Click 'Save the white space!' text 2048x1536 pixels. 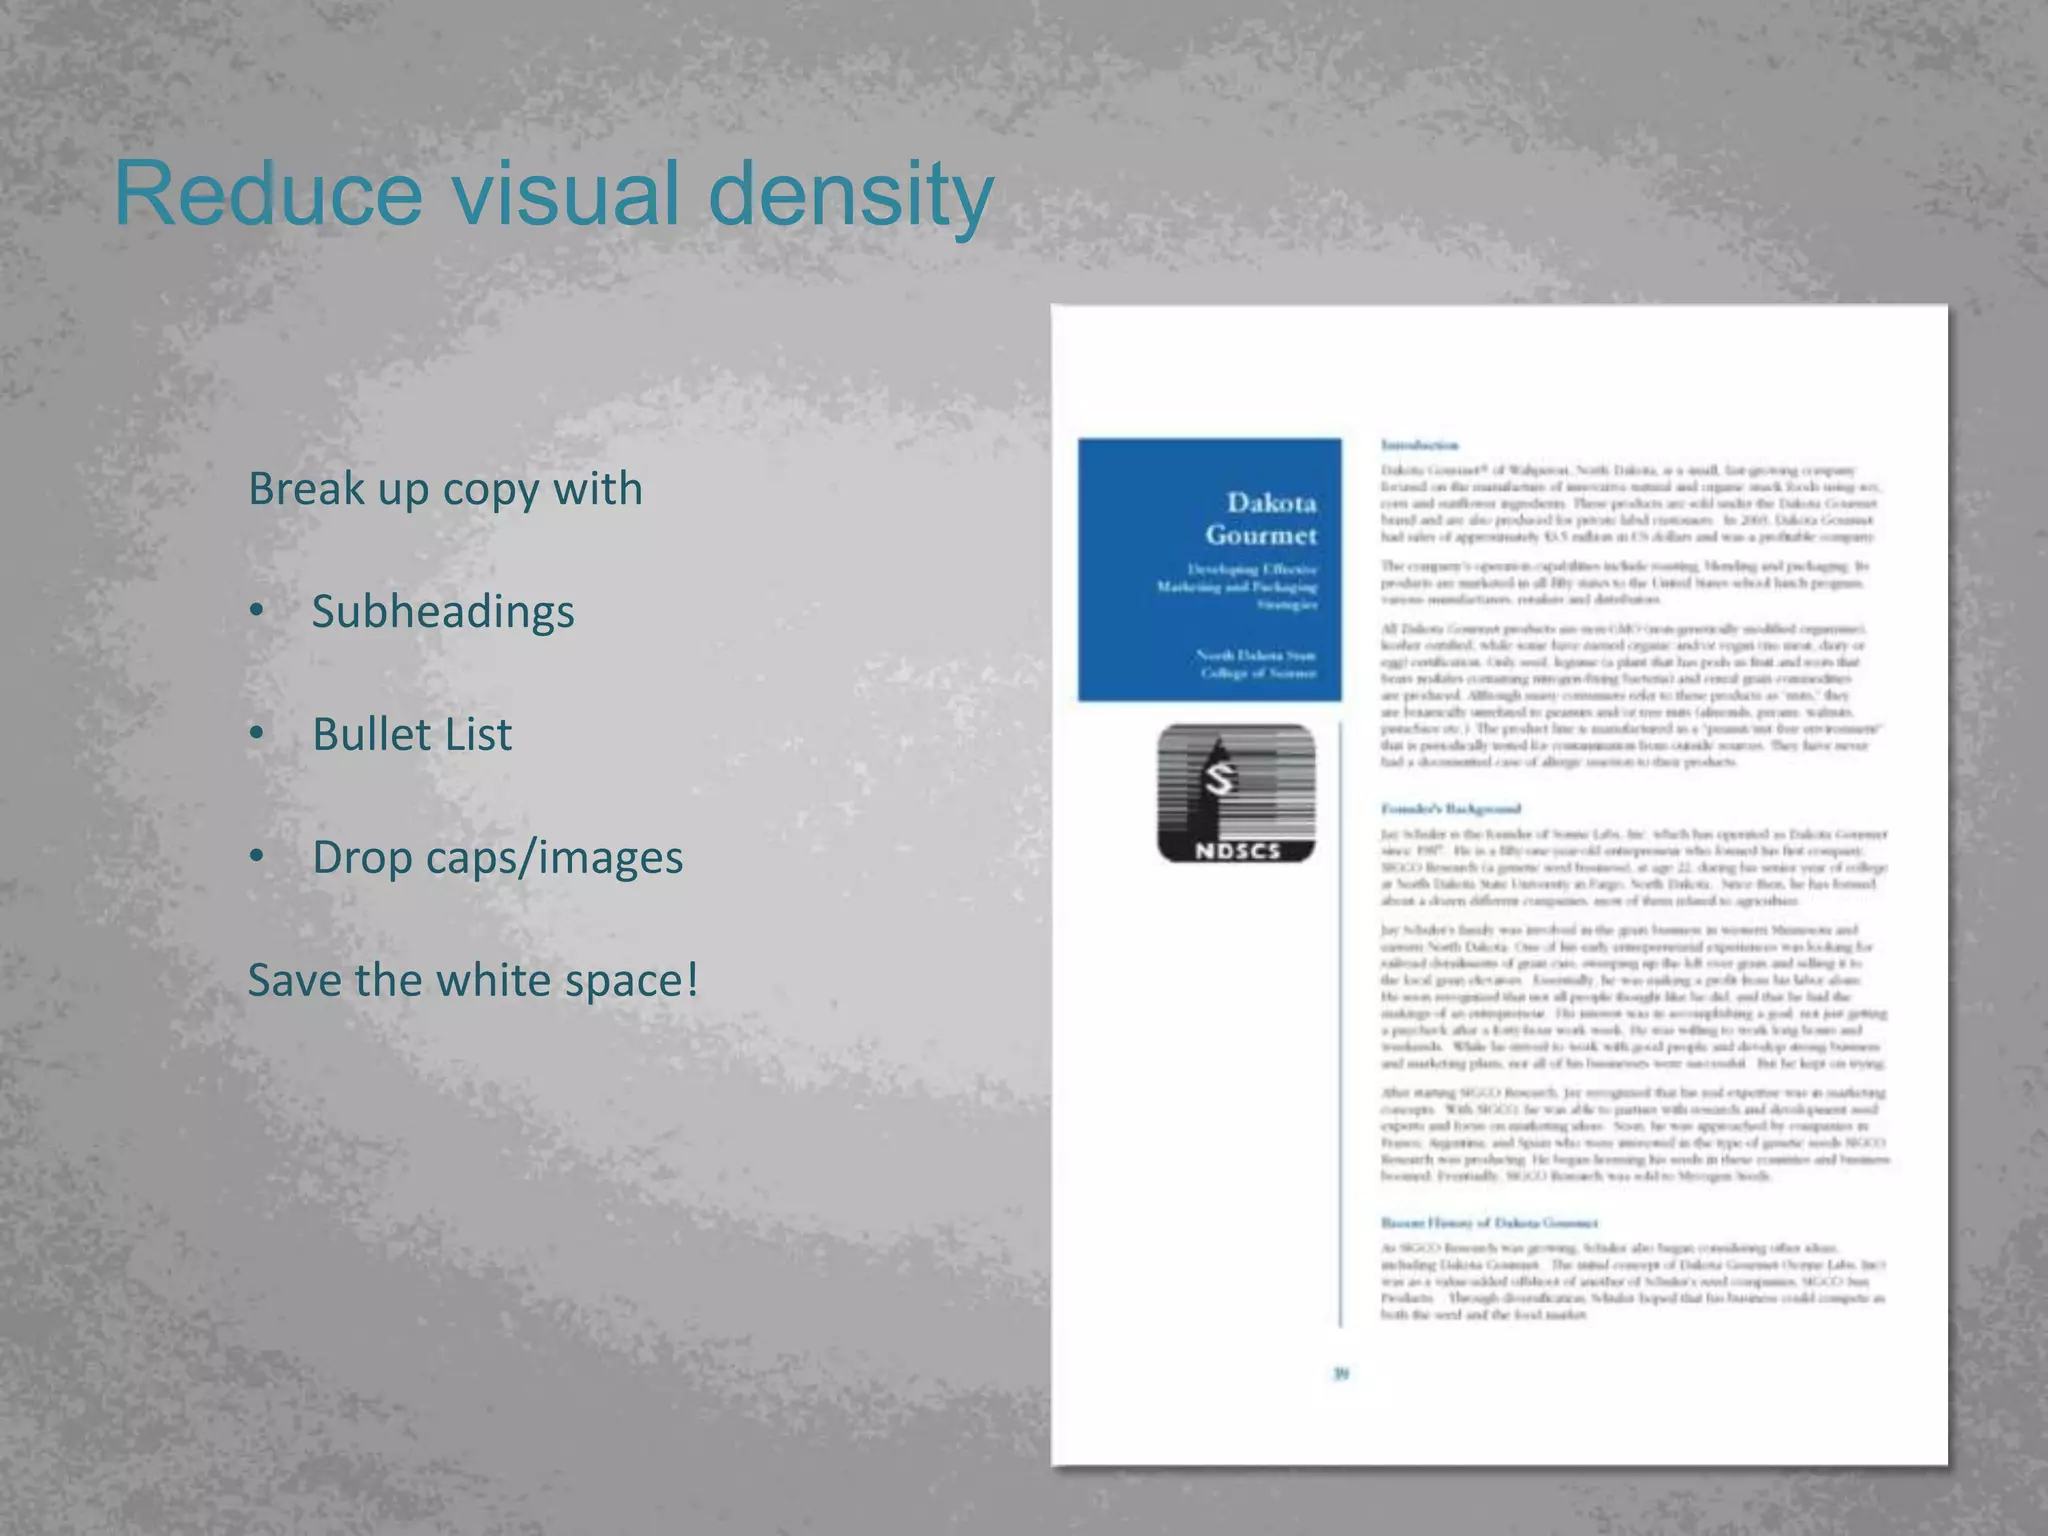coord(473,980)
